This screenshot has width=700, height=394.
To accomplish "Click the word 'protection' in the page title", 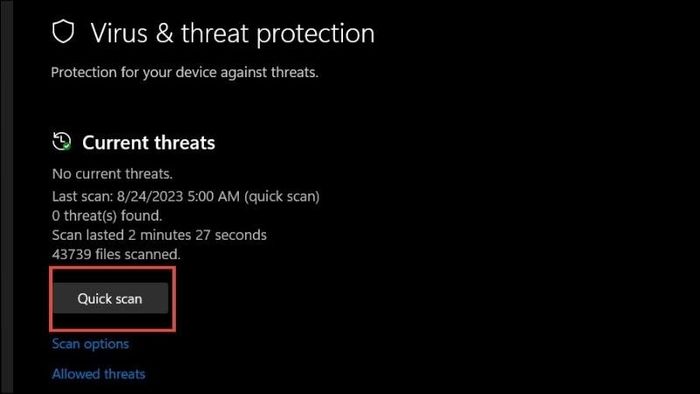I will pyautogui.click(x=316, y=34).
